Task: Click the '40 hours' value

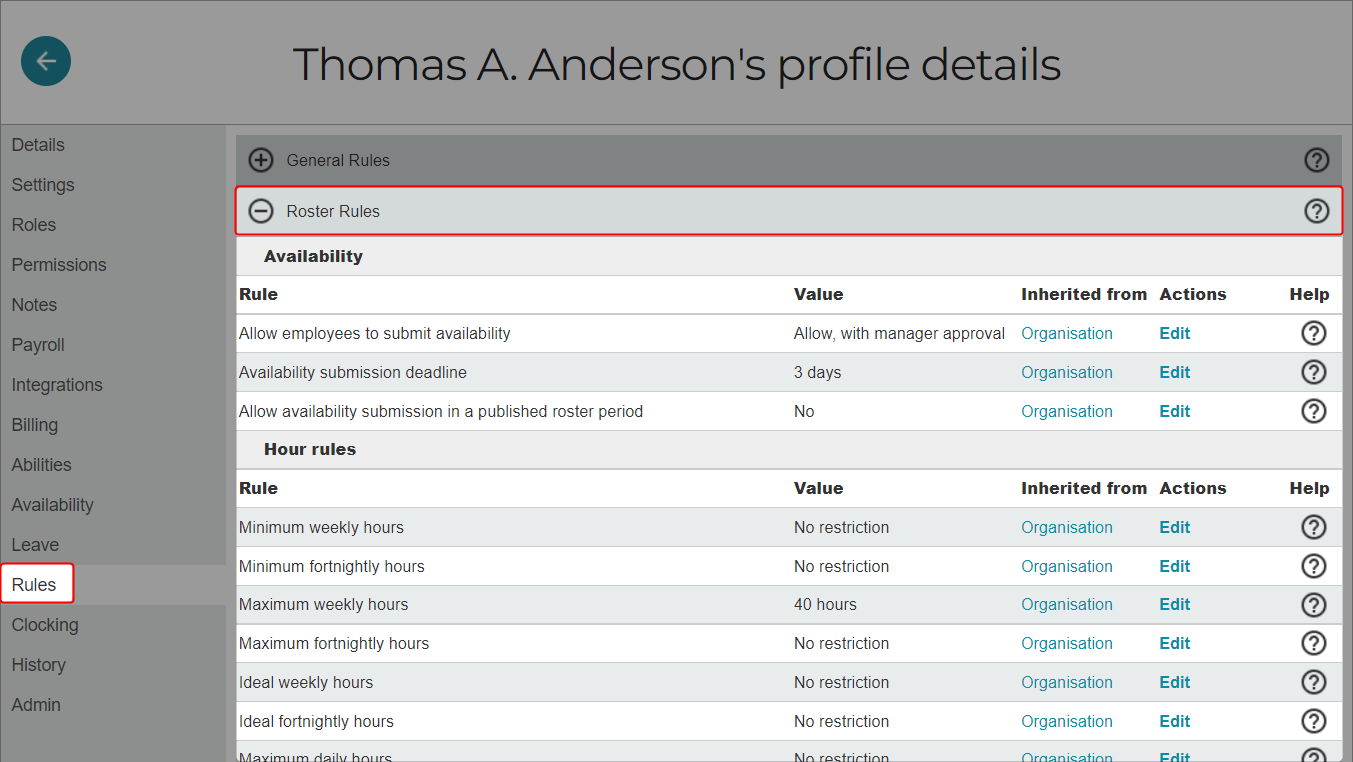Action: (825, 604)
